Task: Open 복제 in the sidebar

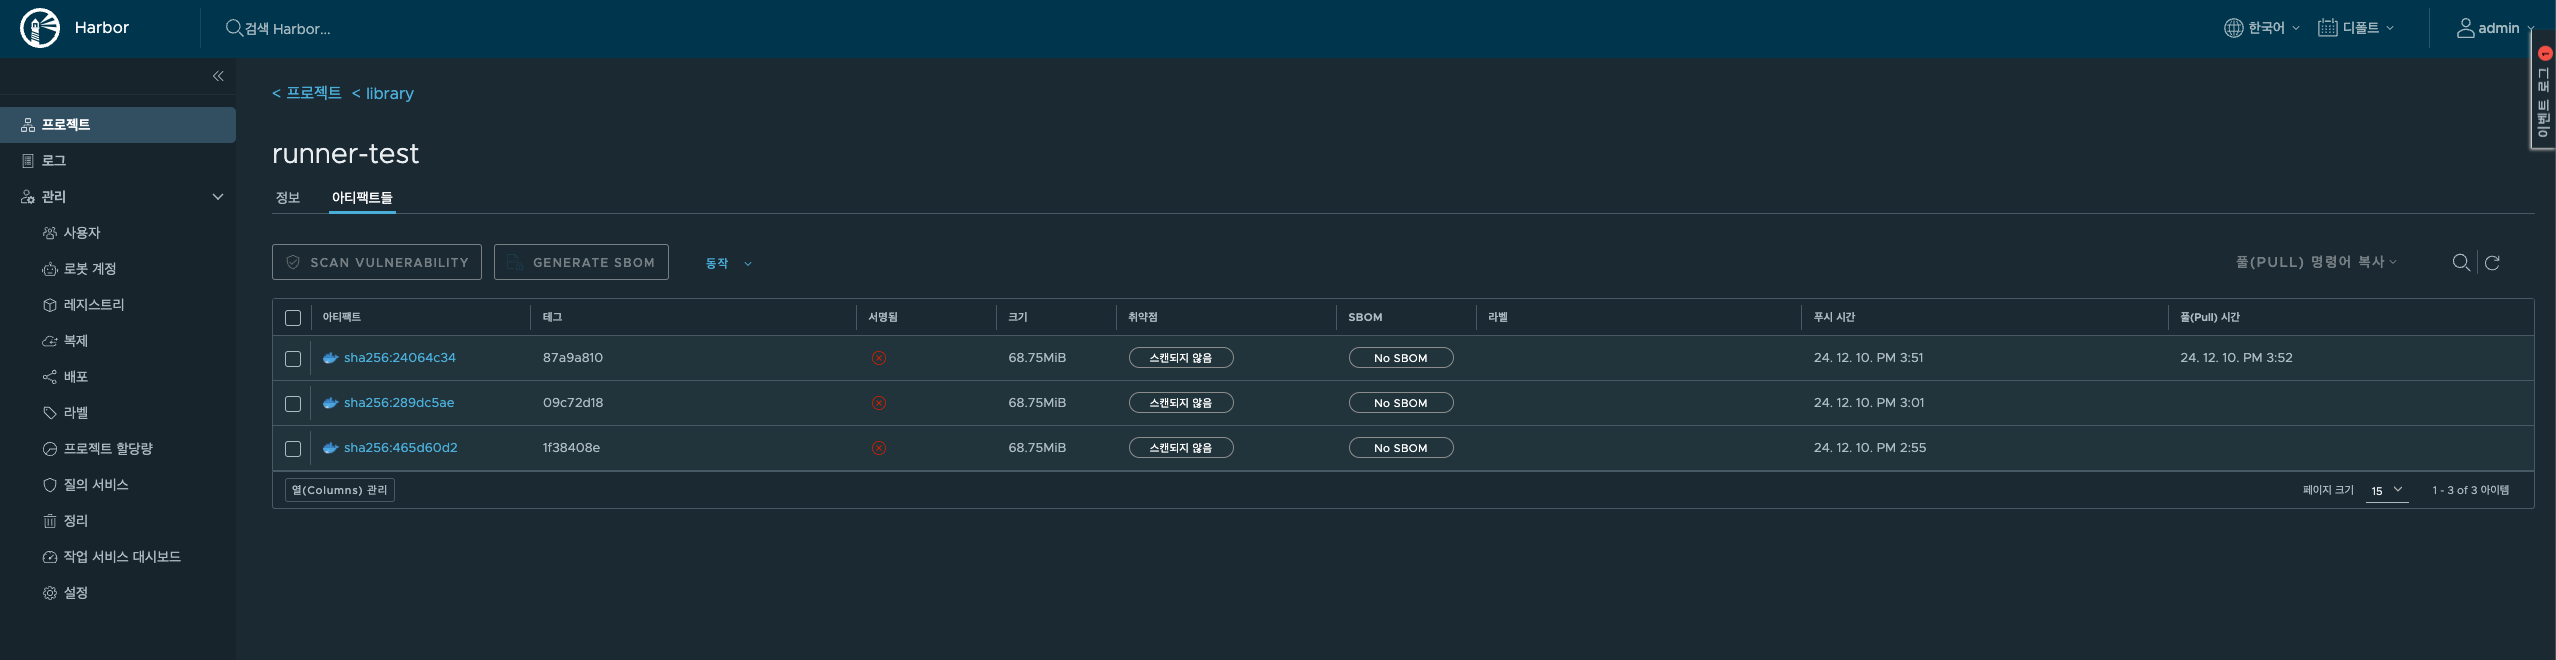Action: click(x=118, y=341)
